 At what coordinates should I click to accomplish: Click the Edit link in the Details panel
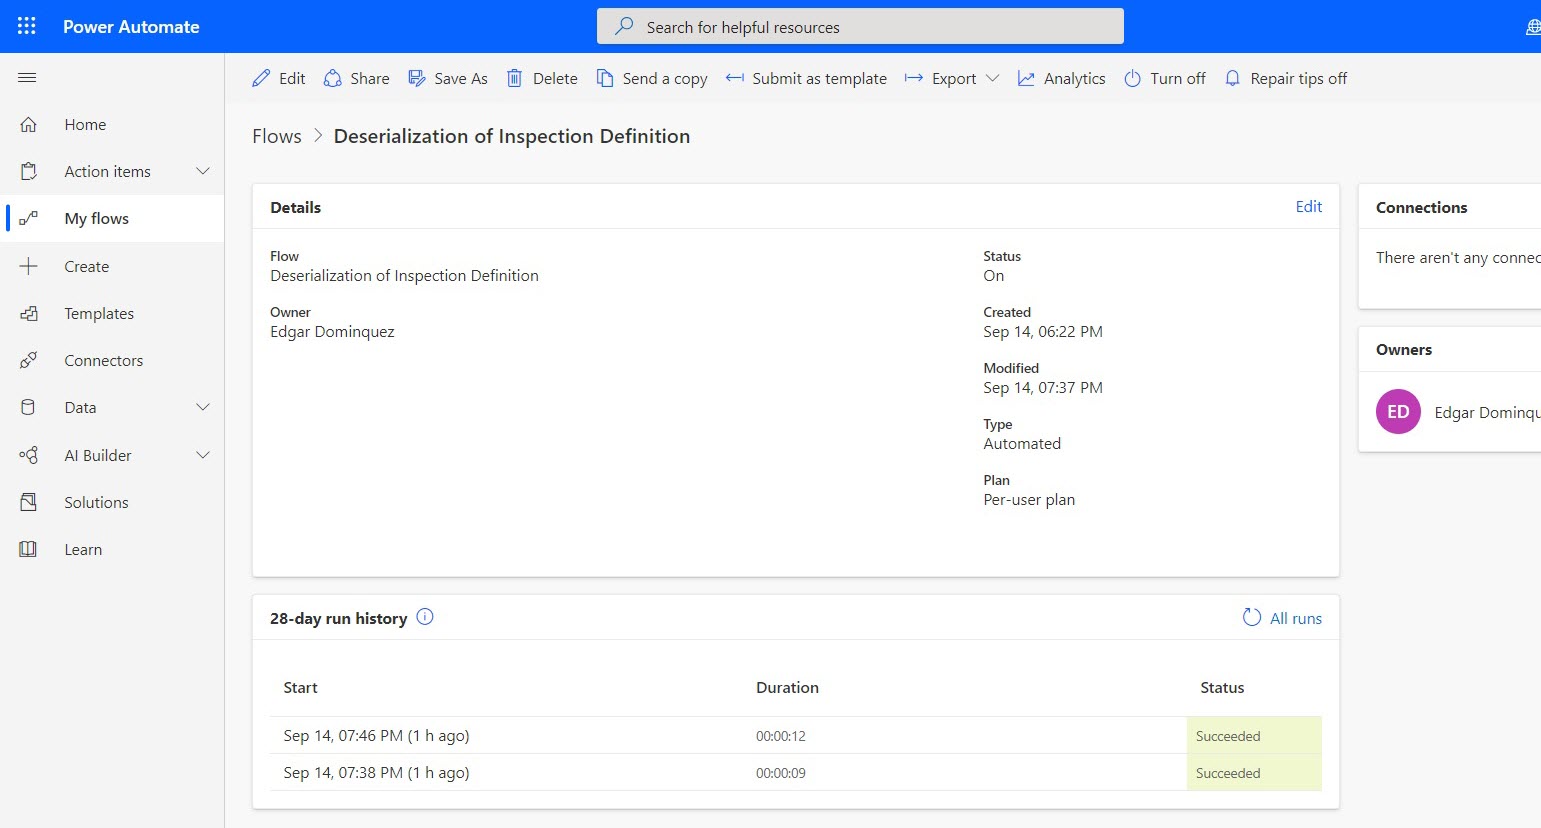point(1308,206)
